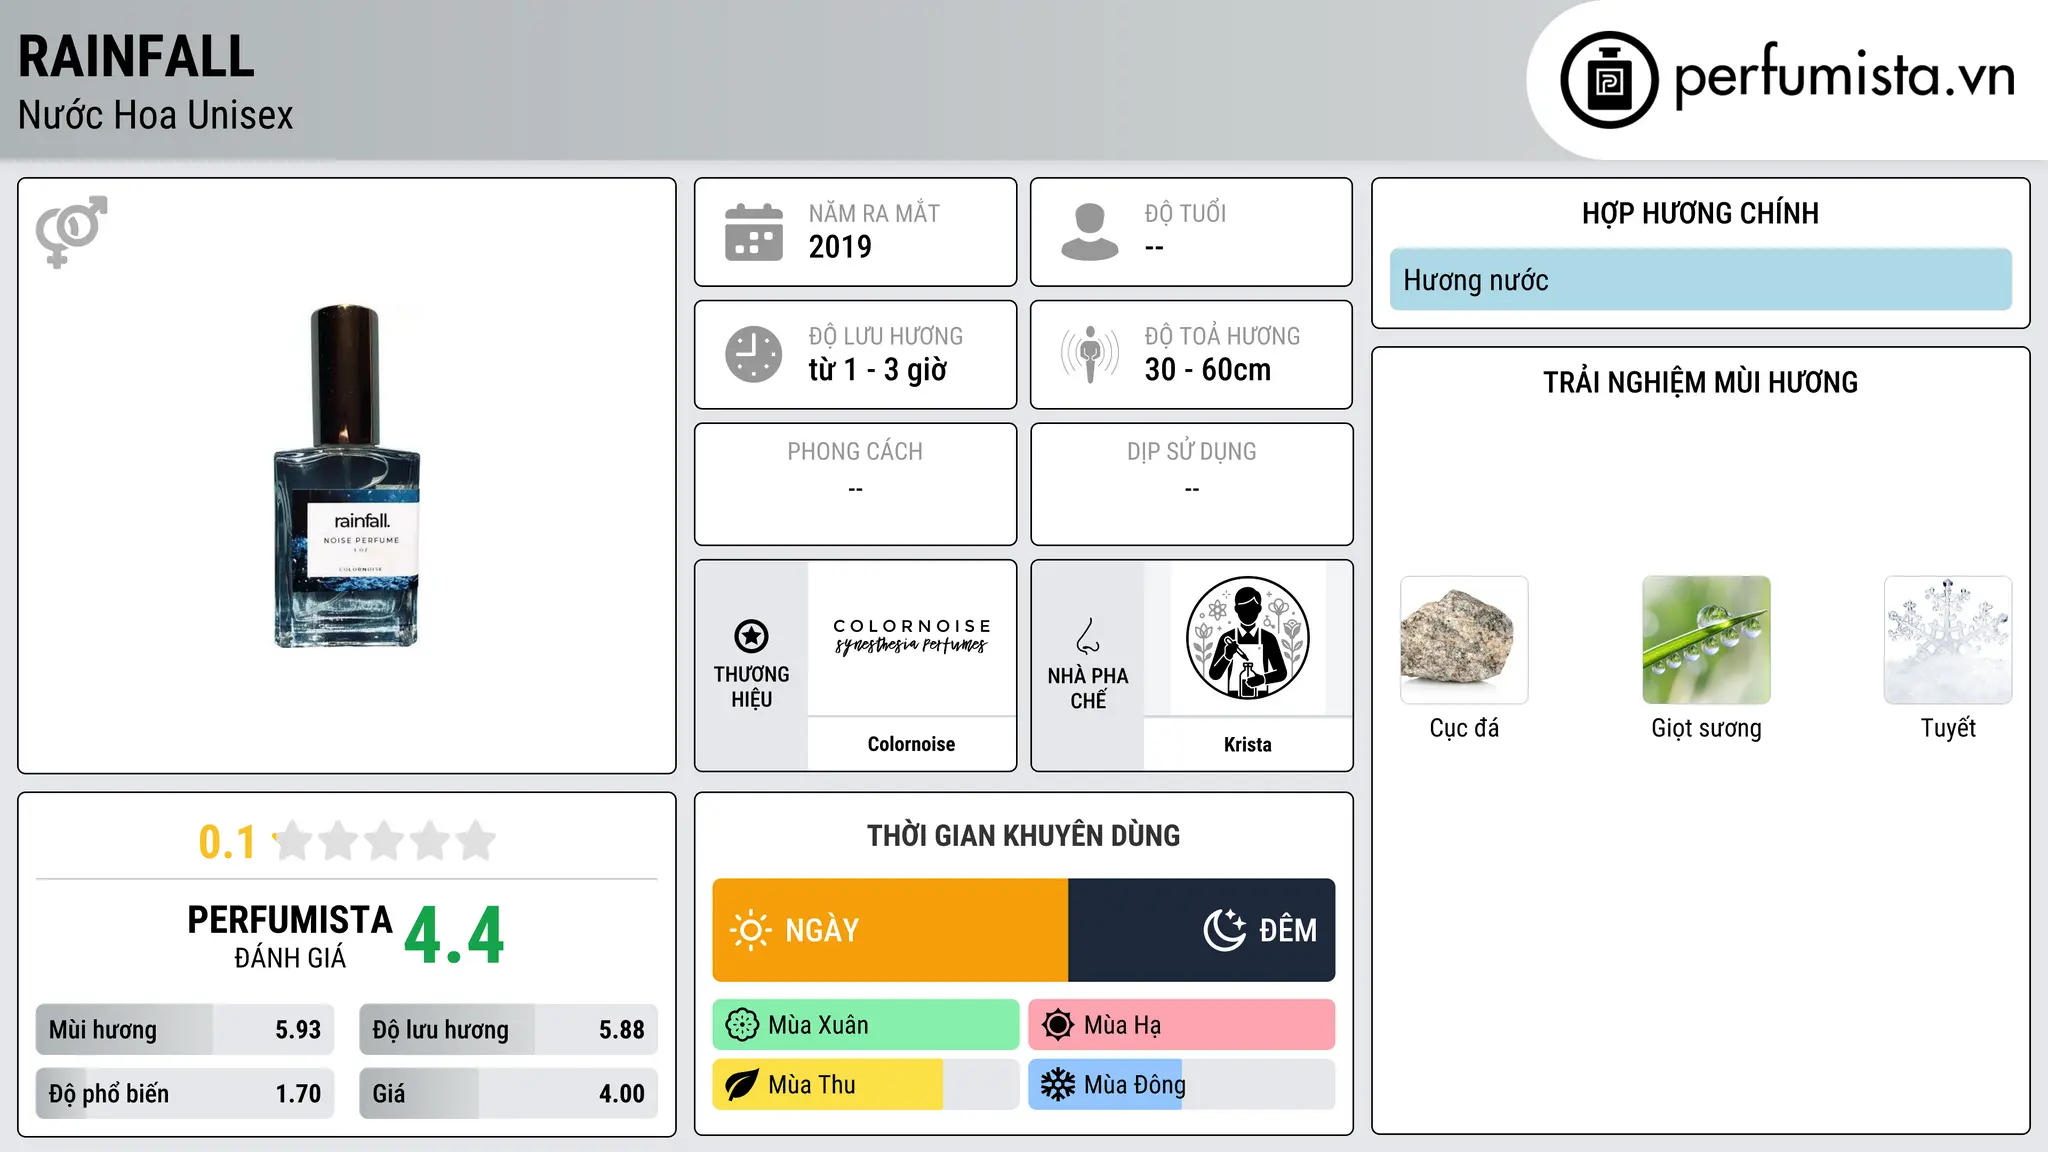The image size is (2048, 1152).
Task: Click the moon icon in the Đêm bar
Action: point(1225,930)
